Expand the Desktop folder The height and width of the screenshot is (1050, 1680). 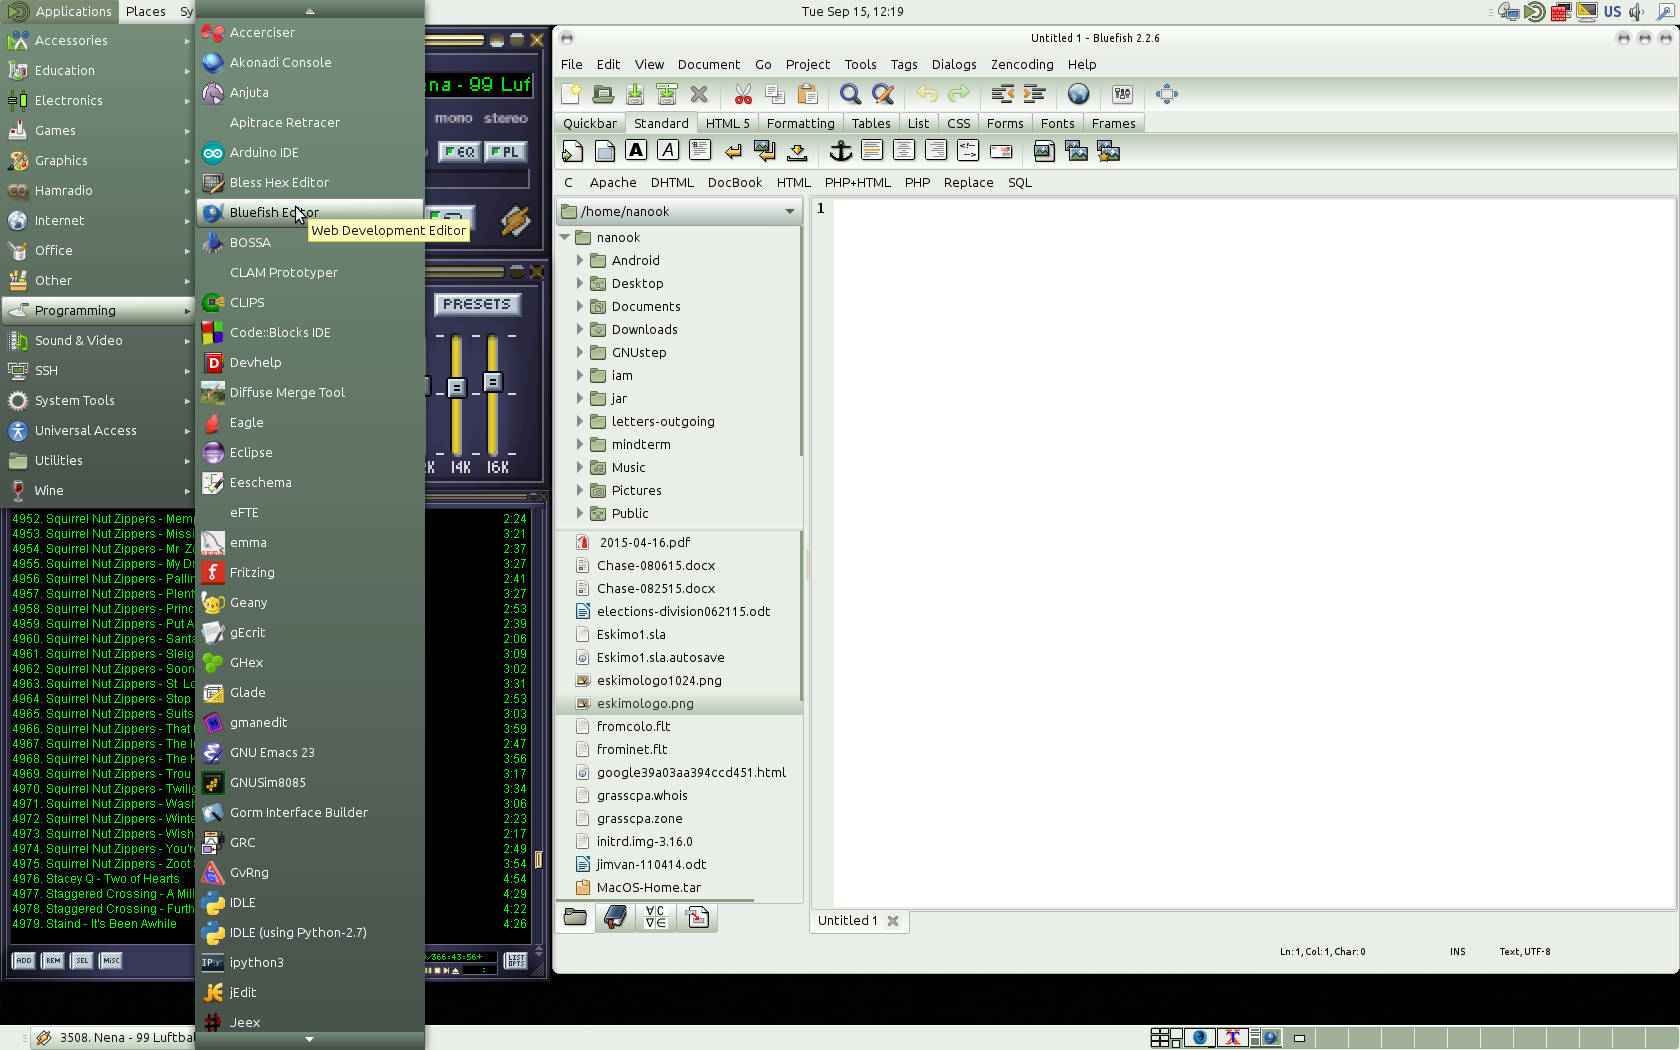point(579,283)
